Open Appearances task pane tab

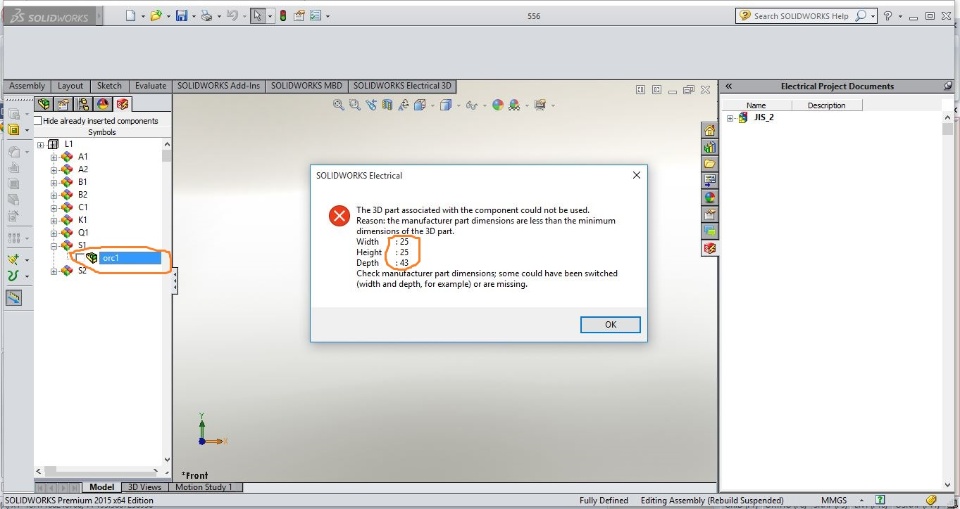point(710,197)
